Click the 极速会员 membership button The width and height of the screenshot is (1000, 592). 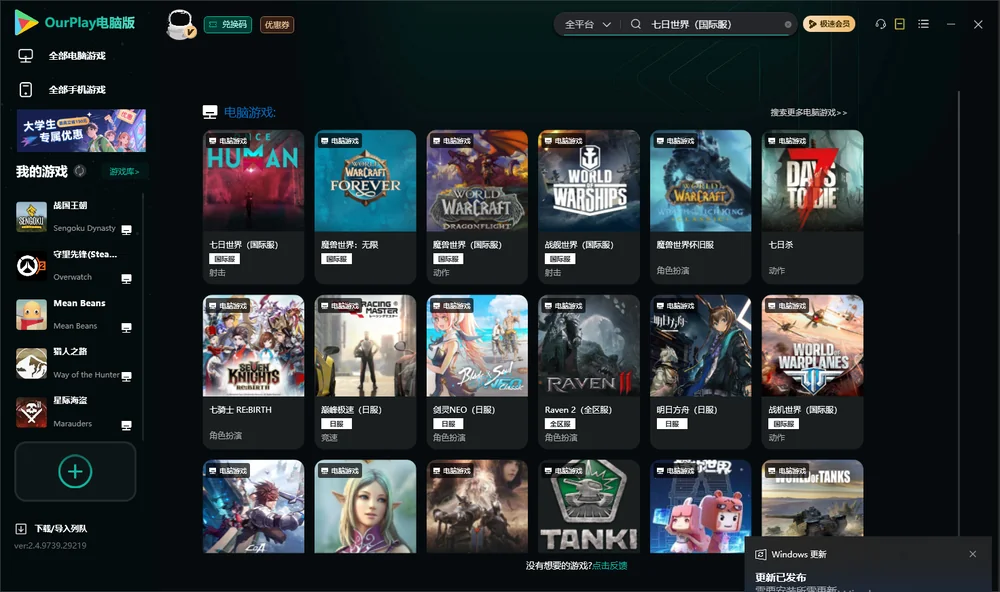829,24
